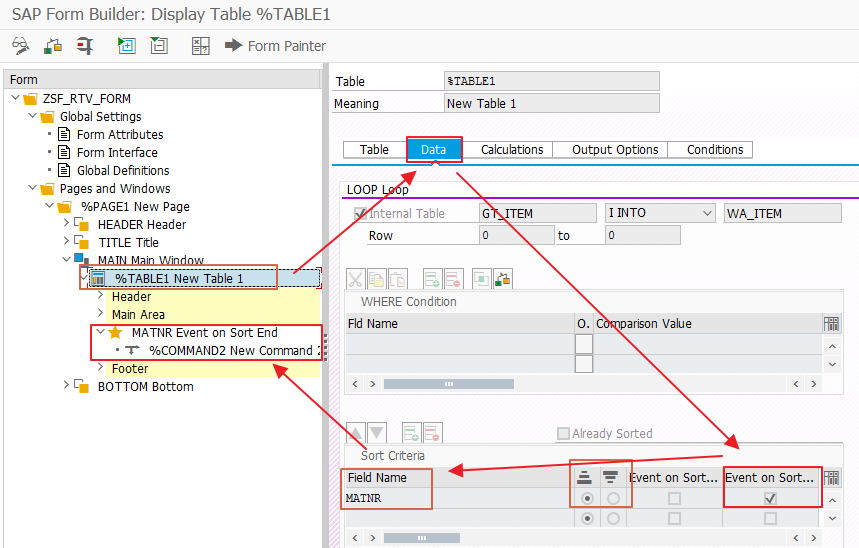859x548 pixels.
Task: Click the WA_ITEM work area field
Action: (782, 213)
